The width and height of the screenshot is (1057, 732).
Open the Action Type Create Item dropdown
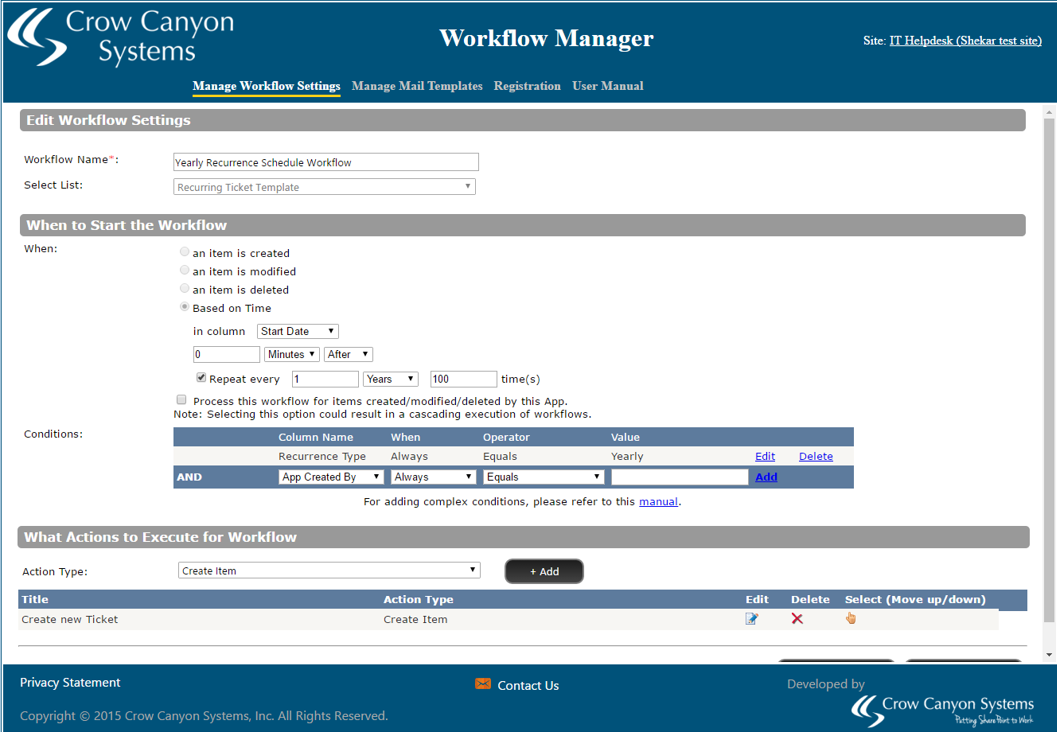pyautogui.click(x=329, y=570)
